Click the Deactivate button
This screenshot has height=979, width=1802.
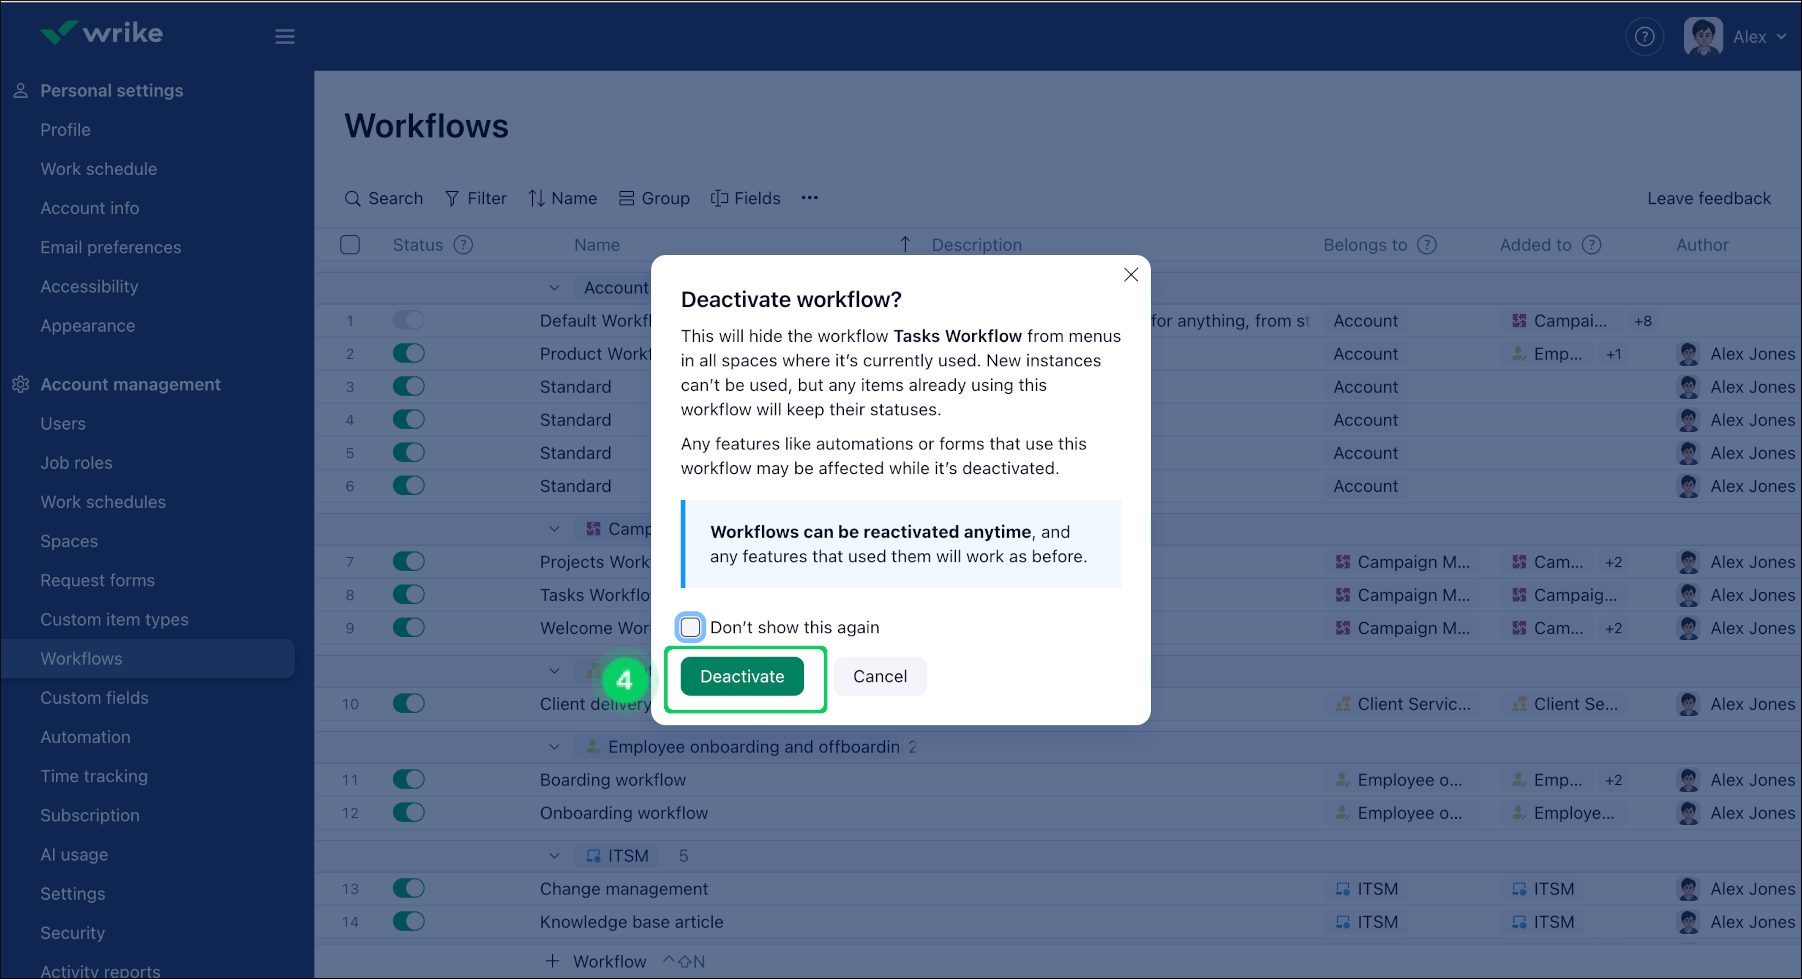coord(743,676)
